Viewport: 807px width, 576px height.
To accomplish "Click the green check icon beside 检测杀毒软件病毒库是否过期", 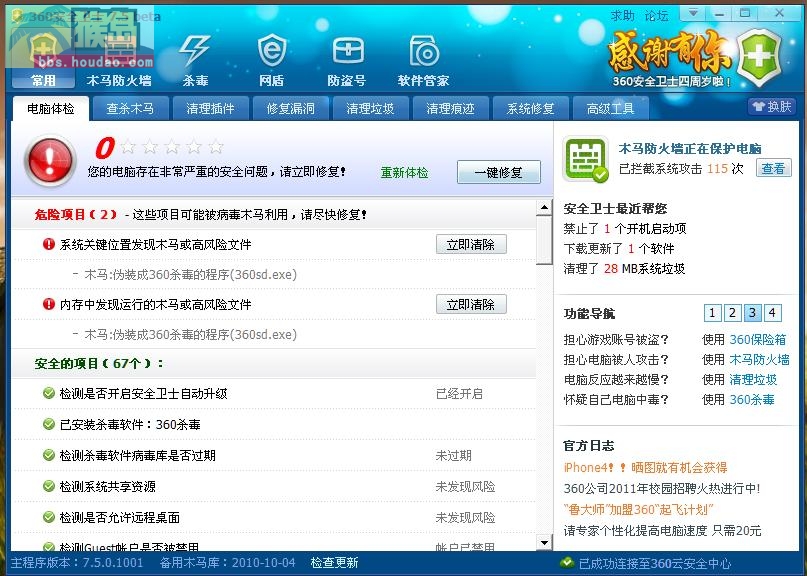I will click(49, 456).
